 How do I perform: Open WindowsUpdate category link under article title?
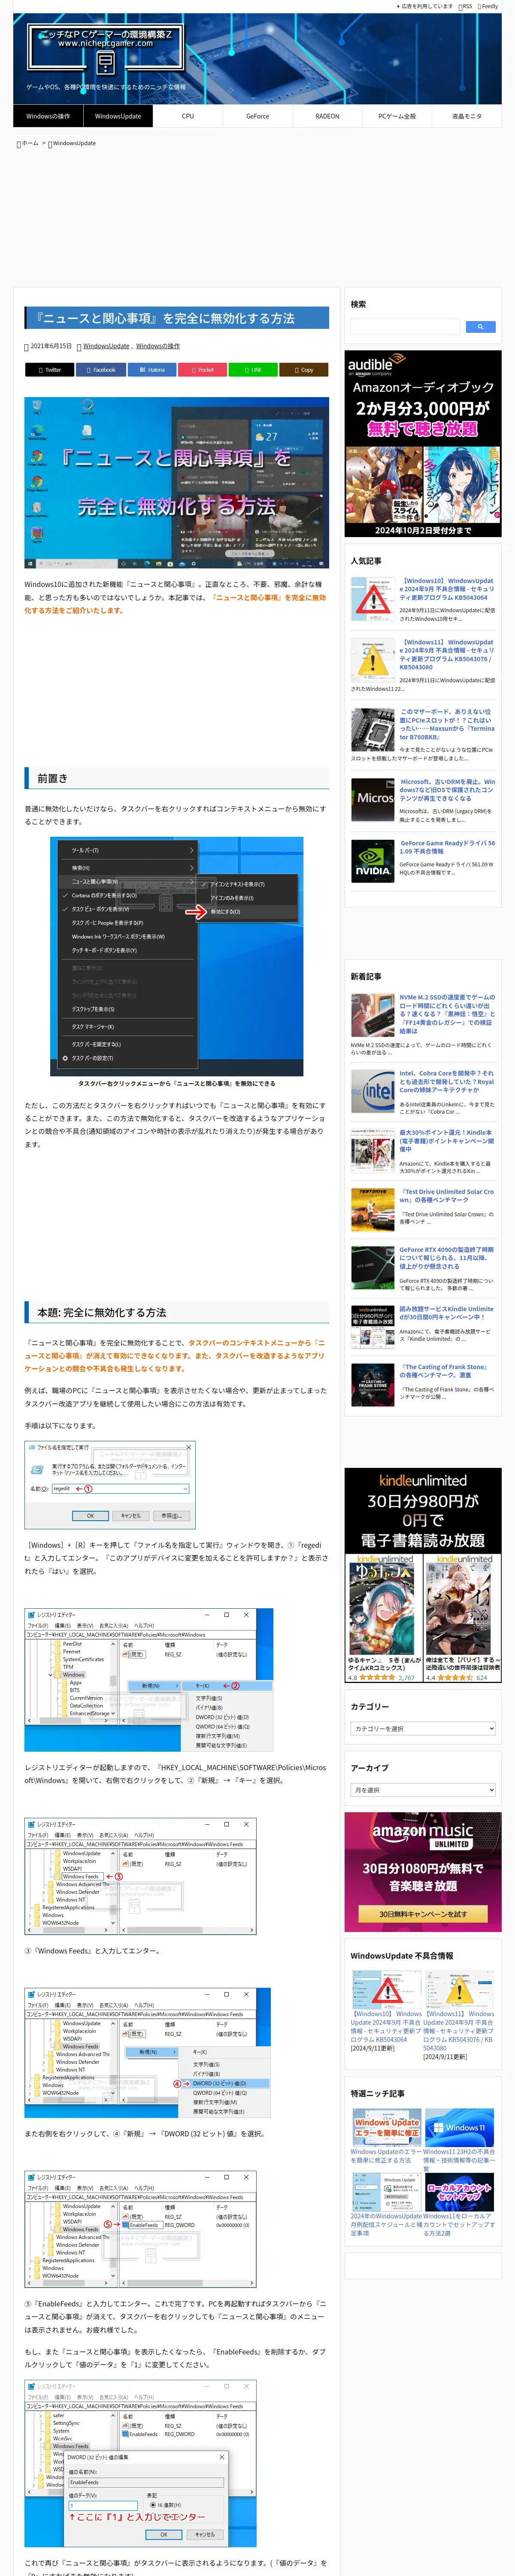tap(106, 346)
